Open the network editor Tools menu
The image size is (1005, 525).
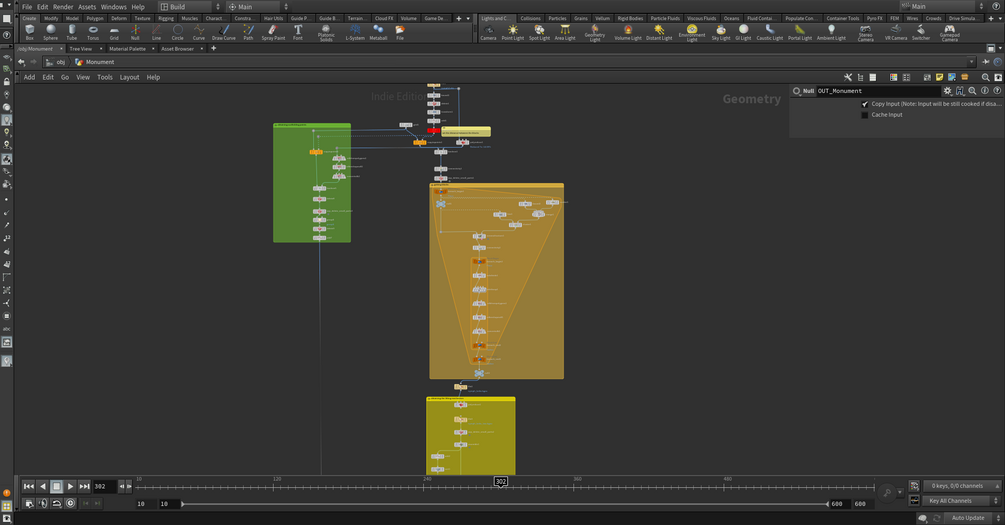click(x=104, y=77)
